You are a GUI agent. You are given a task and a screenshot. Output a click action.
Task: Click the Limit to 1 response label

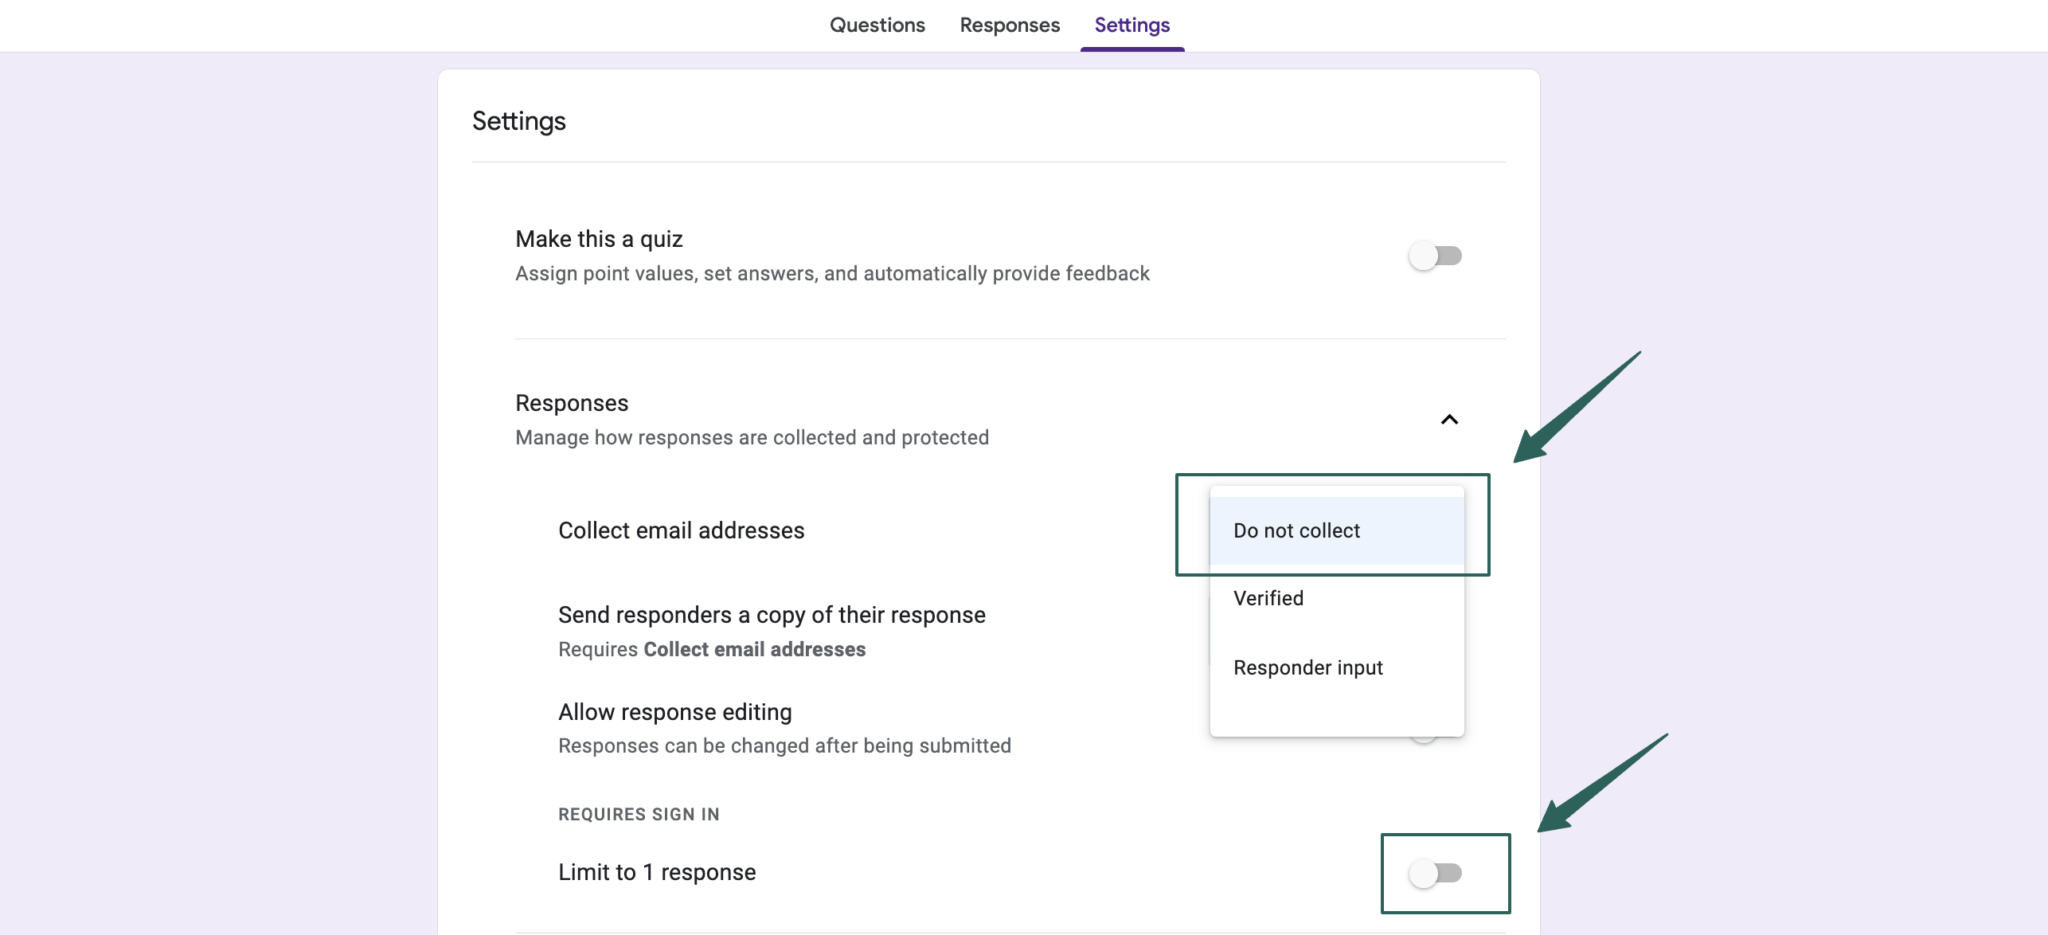click(x=657, y=872)
